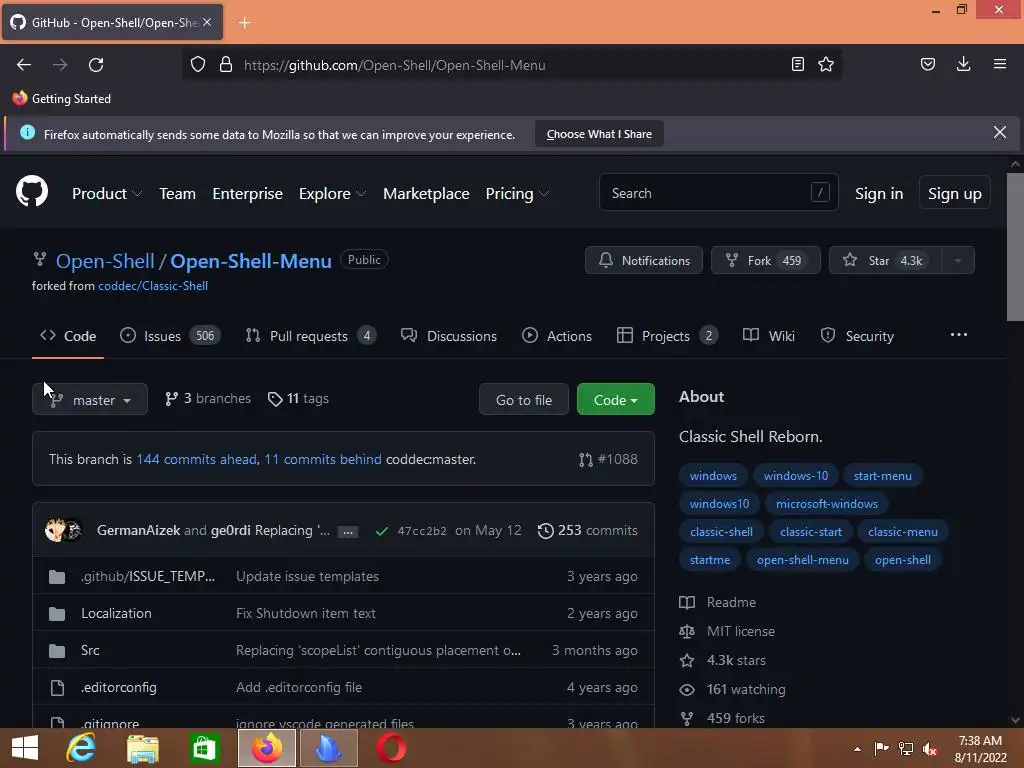Switch to the Actions tab
Image resolution: width=1024 pixels, height=768 pixels.
pyautogui.click(x=556, y=336)
